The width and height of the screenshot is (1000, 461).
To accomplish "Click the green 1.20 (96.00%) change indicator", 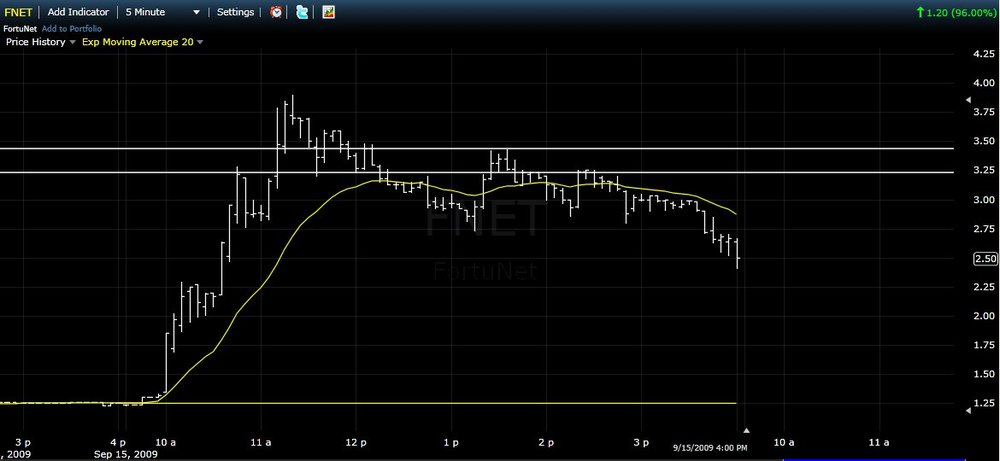I will point(956,12).
